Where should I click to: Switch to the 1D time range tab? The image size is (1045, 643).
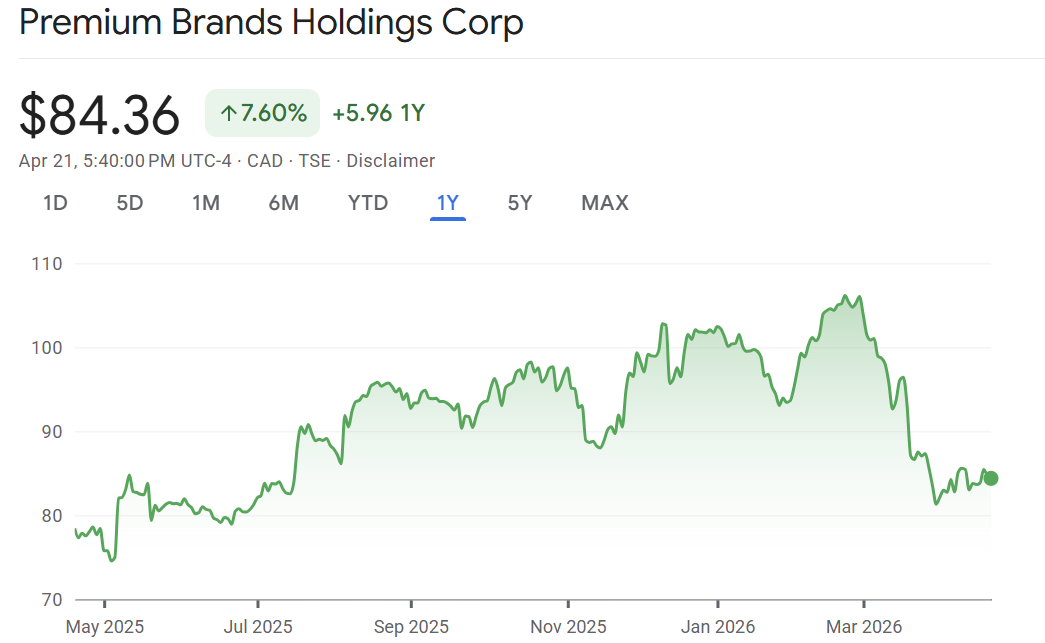point(55,203)
